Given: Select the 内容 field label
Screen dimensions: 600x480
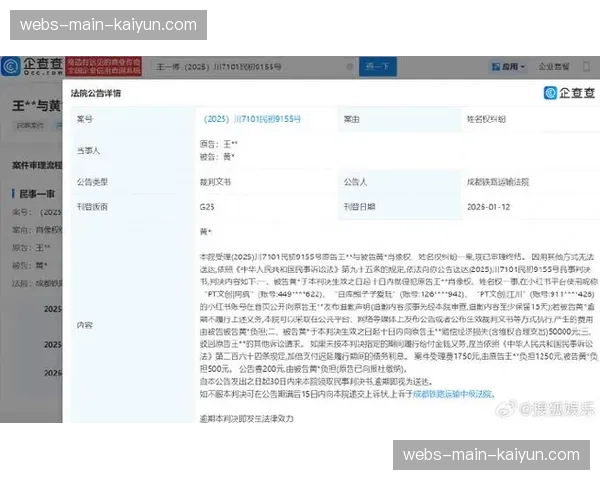Looking at the screenshot, I should pos(85,325).
